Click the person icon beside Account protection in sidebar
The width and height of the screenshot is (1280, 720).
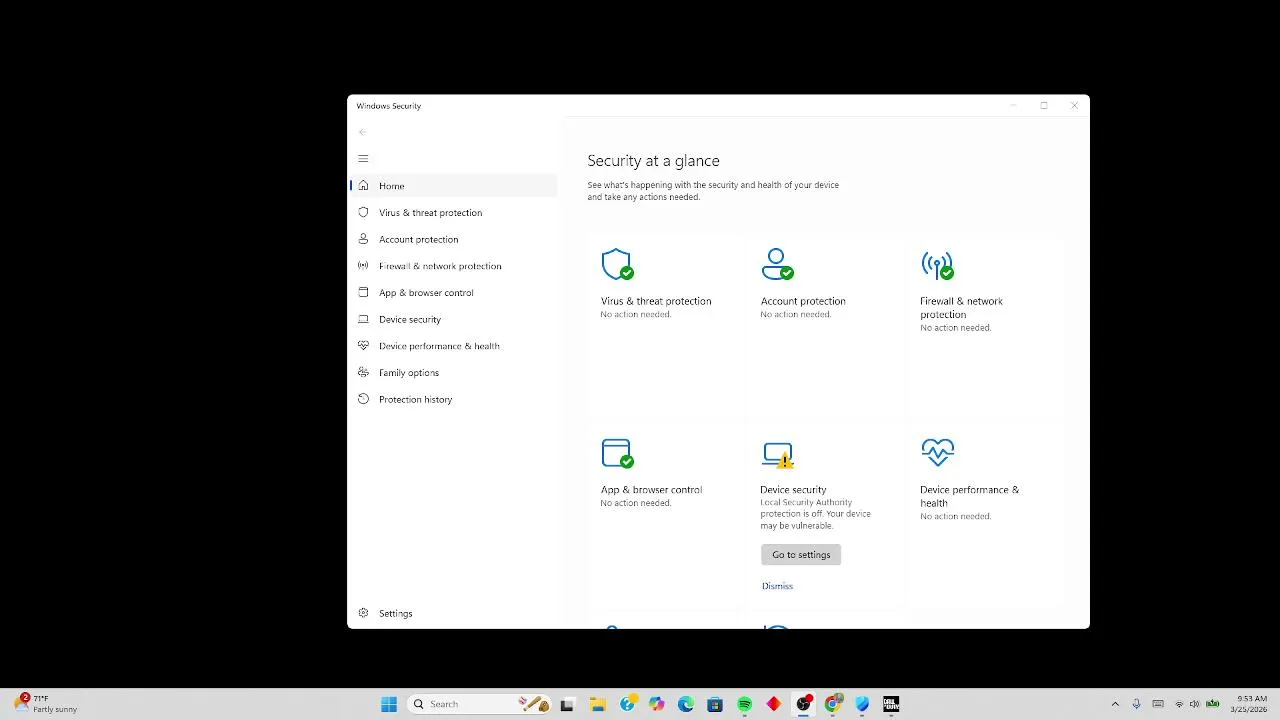tap(363, 239)
